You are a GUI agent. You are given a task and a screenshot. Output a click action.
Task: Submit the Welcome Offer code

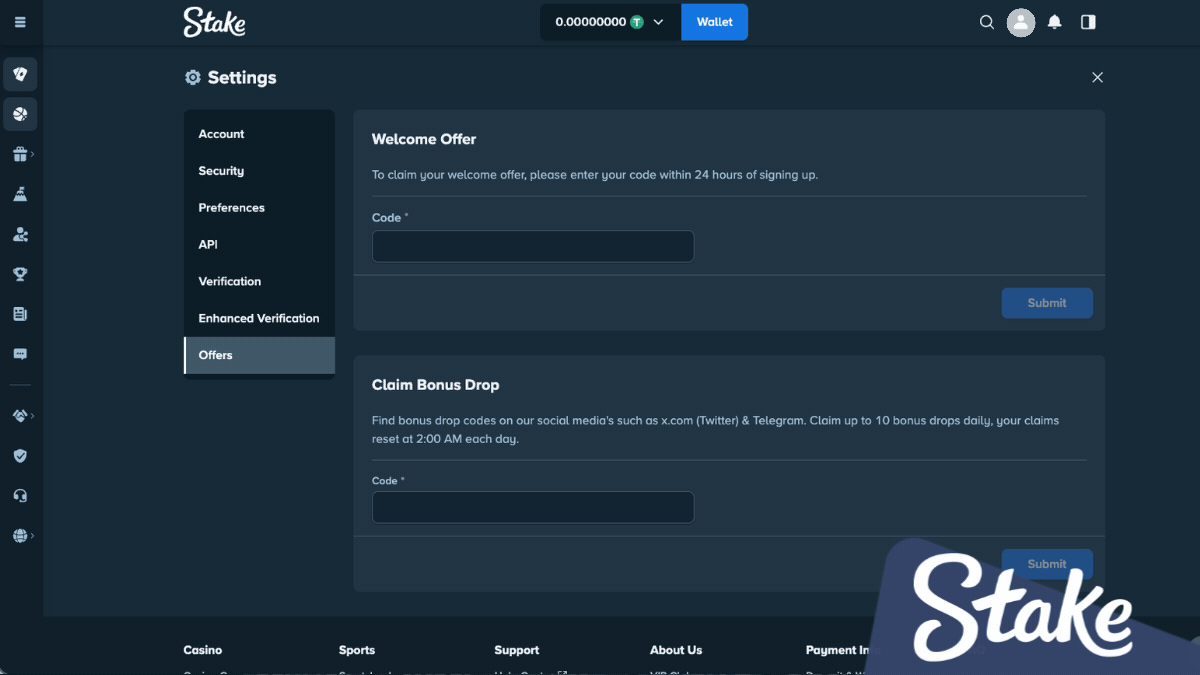point(1047,303)
